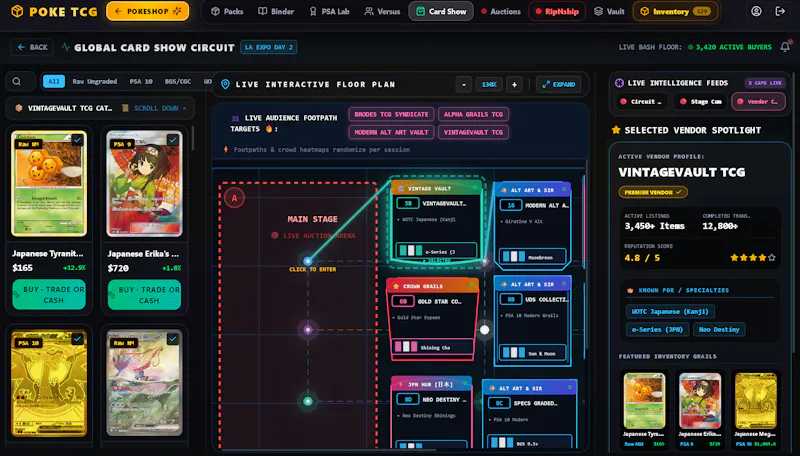This screenshot has height=456, width=800.
Task: Switch to Circuit feed tab
Action: pyautogui.click(x=640, y=102)
